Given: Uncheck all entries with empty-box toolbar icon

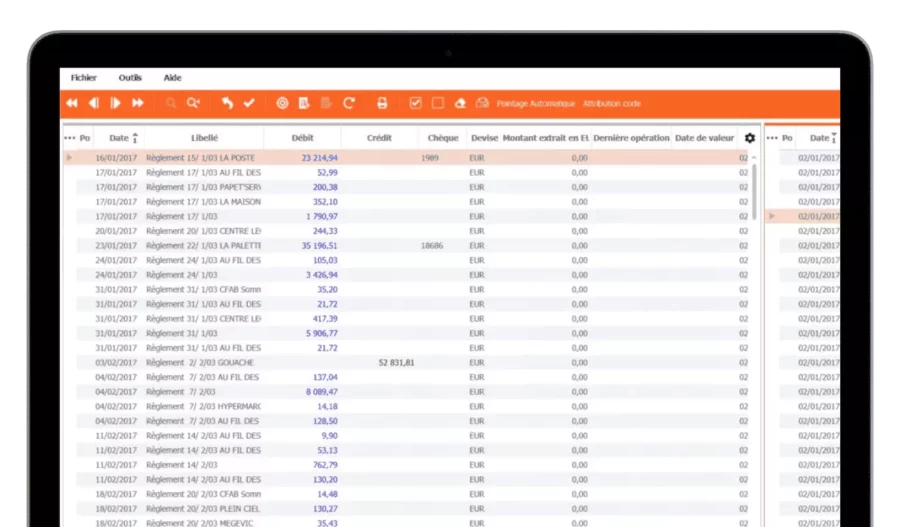Looking at the screenshot, I should pyautogui.click(x=438, y=103).
